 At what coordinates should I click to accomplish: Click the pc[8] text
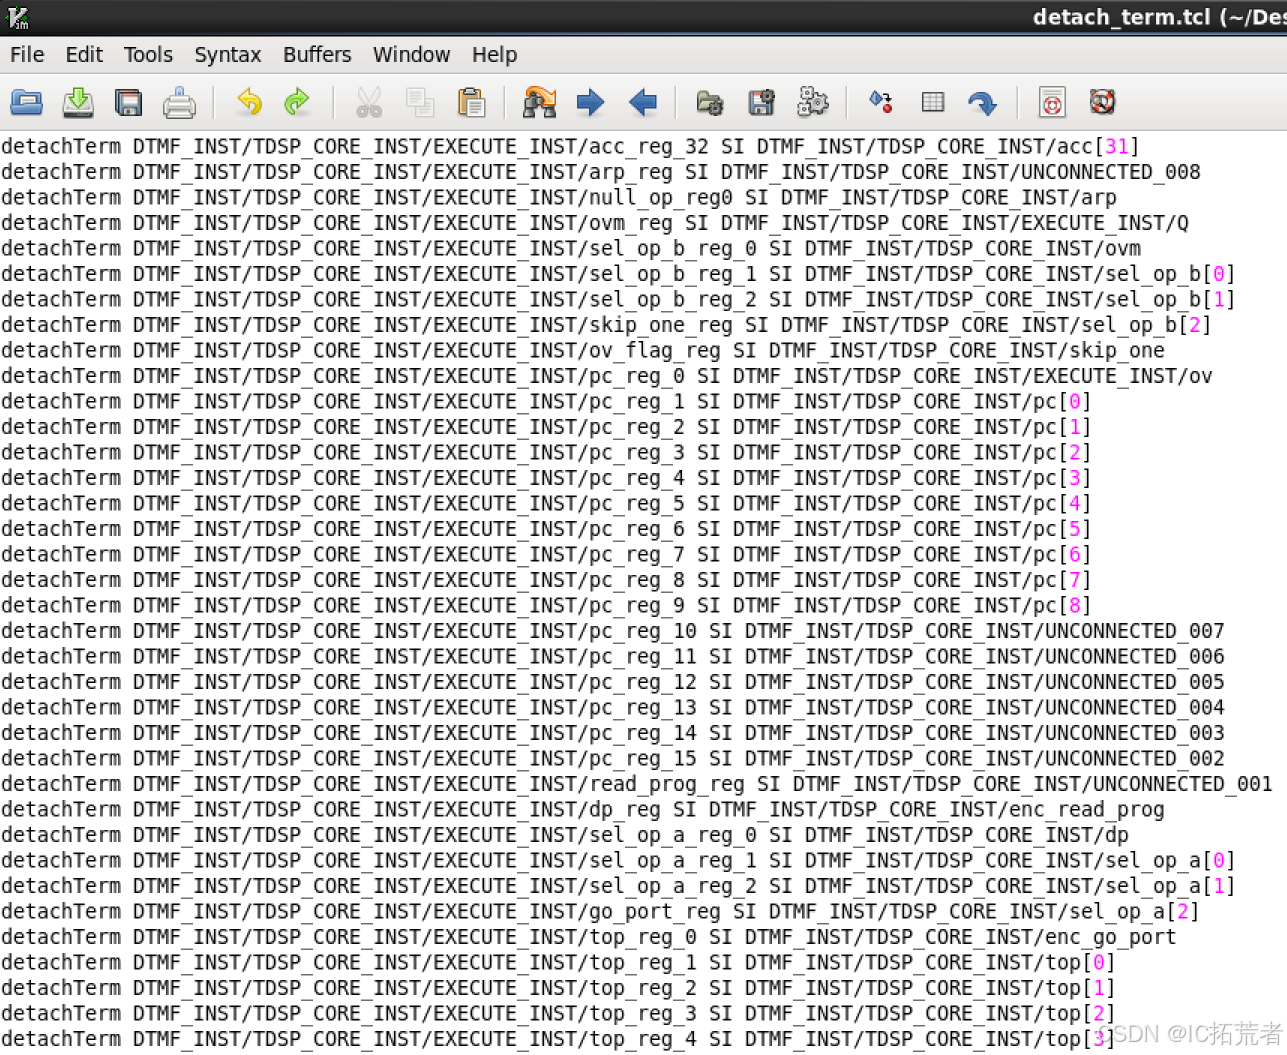1062,606
